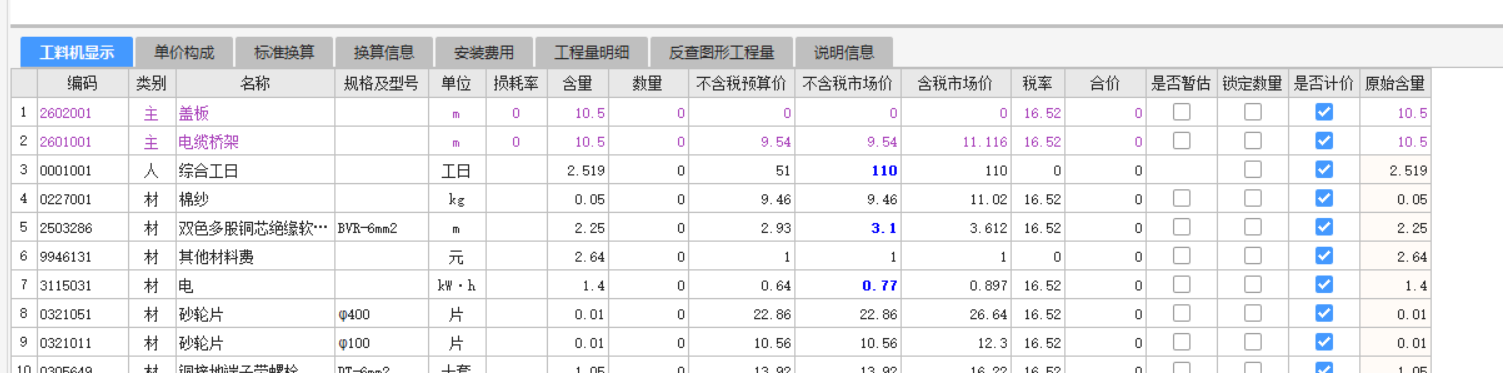Enable 锁定数量 for 棉纱 row
This screenshot has height=373, width=1503.
[1253, 199]
